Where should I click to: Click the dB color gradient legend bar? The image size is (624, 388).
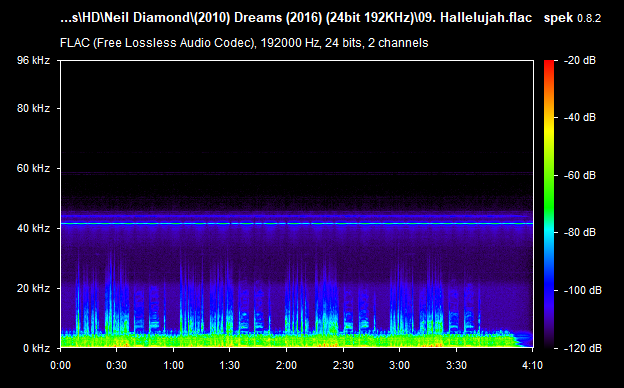click(x=549, y=204)
